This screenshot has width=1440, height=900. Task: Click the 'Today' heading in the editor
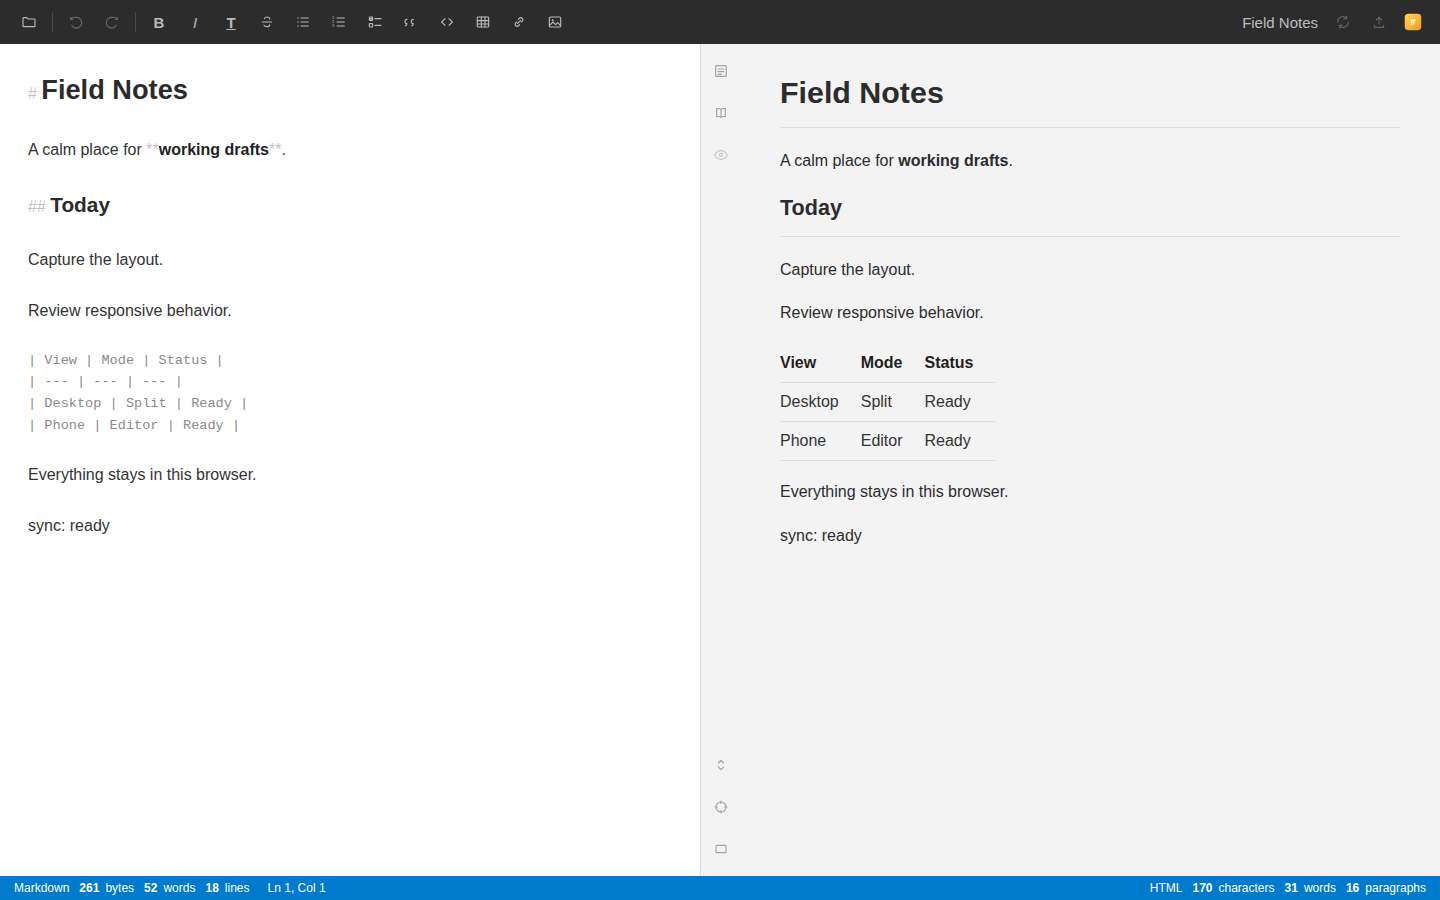click(x=80, y=205)
